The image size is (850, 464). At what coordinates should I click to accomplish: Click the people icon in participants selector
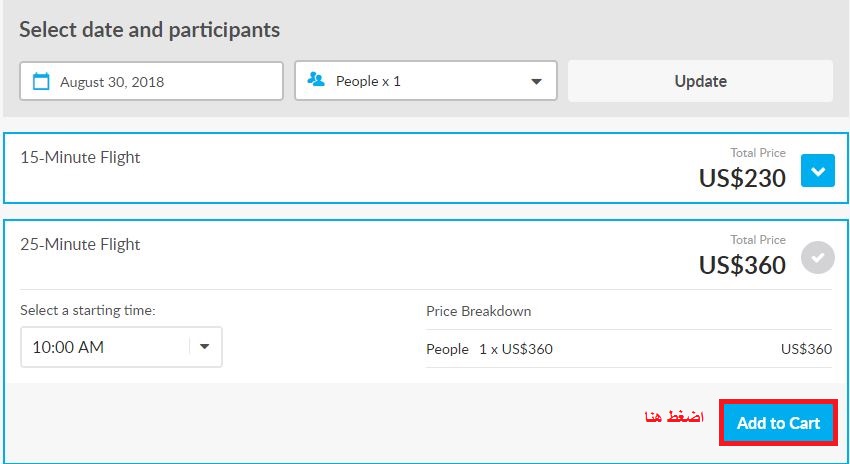[x=315, y=80]
